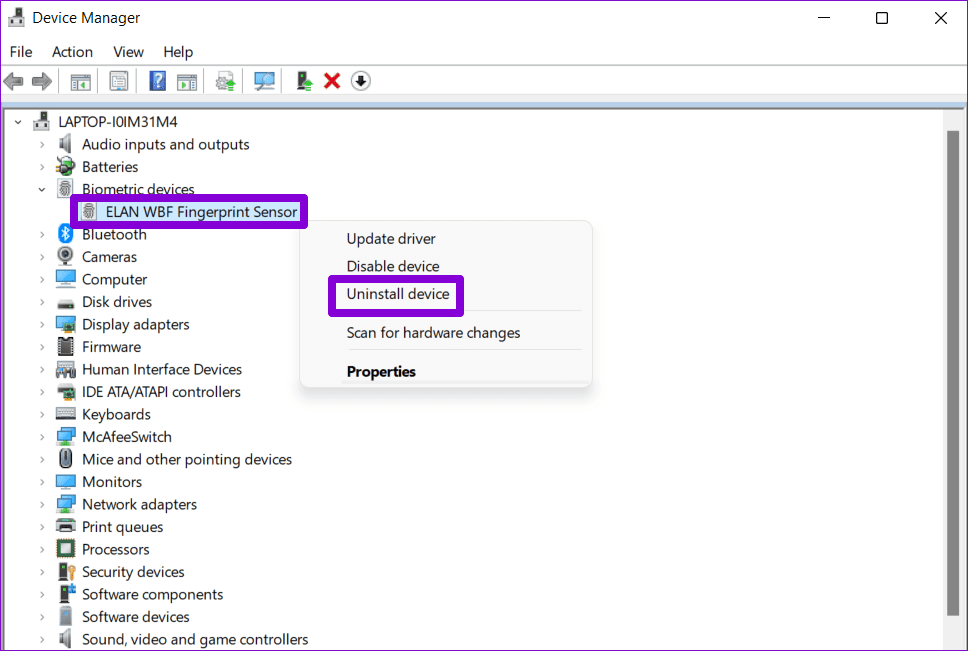Viewport: 968px width, 651px height.
Task: Select Sound, video and game controllers
Action: click(195, 639)
